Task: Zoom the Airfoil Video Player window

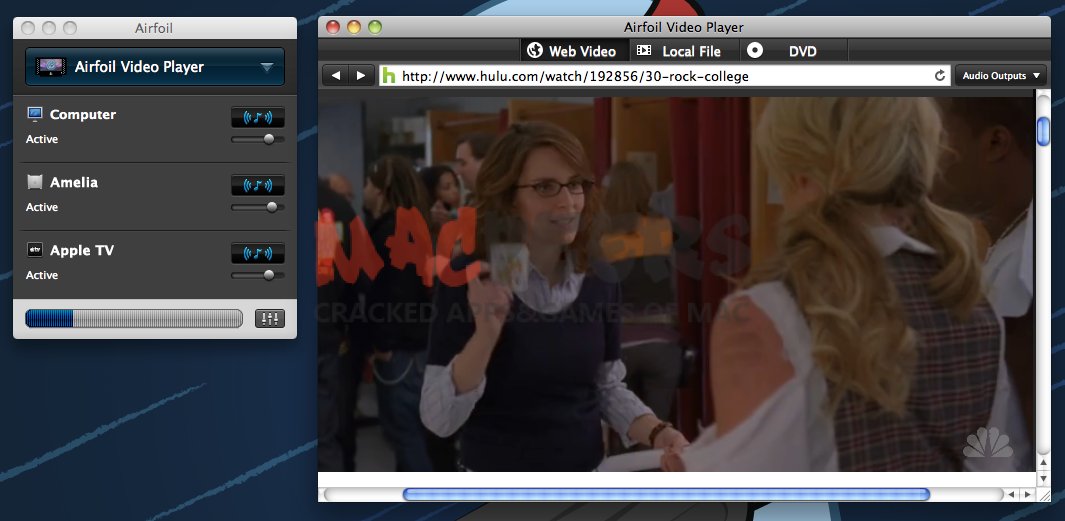Action: pyautogui.click(x=375, y=27)
